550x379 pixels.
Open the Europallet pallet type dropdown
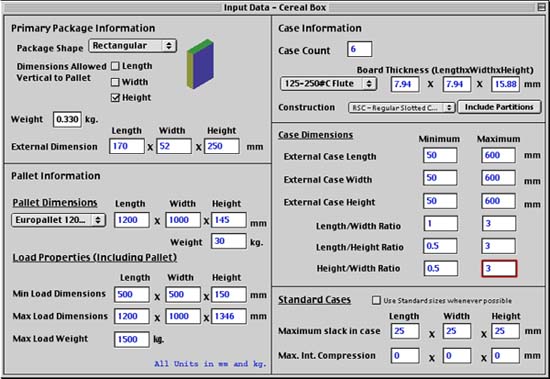(58, 220)
